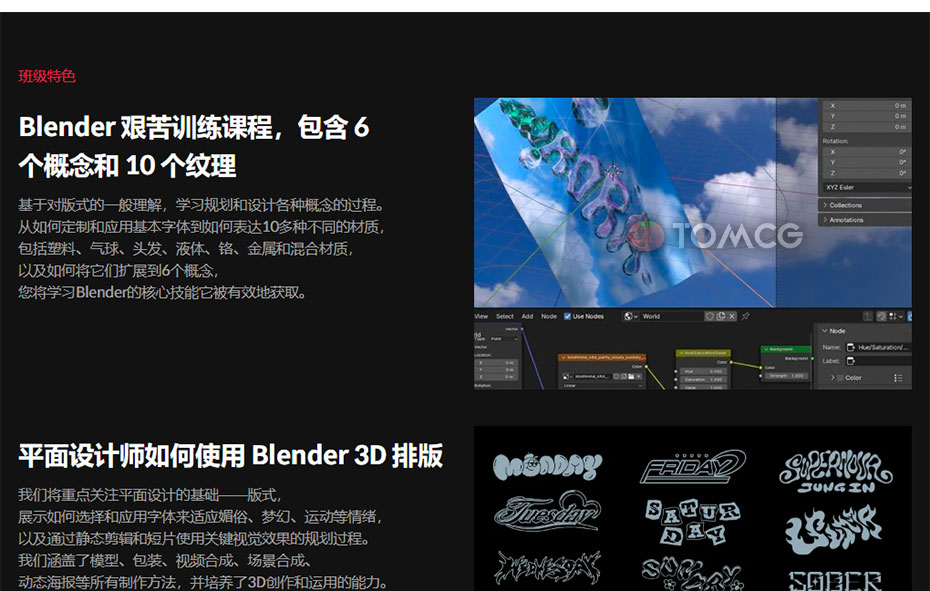Unlink image with X in texture node
The height and width of the screenshot is (591, 930).
(x=639, y=376)
